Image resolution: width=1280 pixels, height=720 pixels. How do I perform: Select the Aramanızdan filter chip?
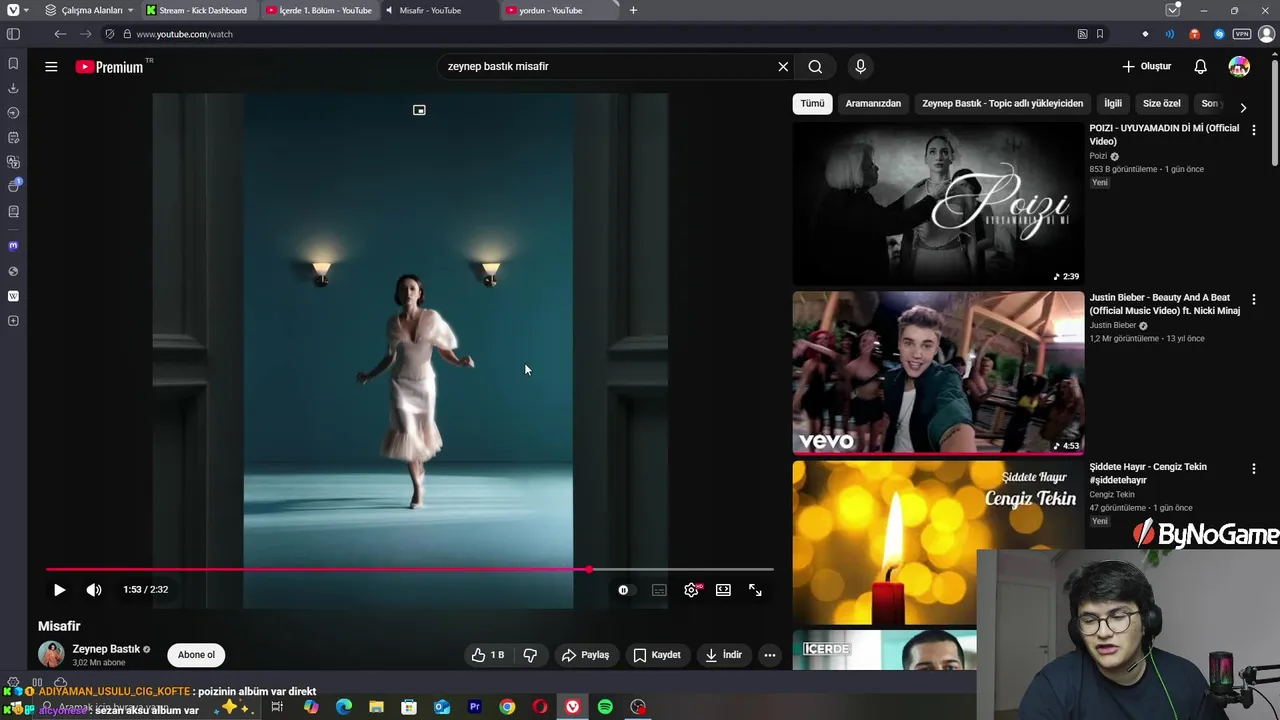[873, 103]
